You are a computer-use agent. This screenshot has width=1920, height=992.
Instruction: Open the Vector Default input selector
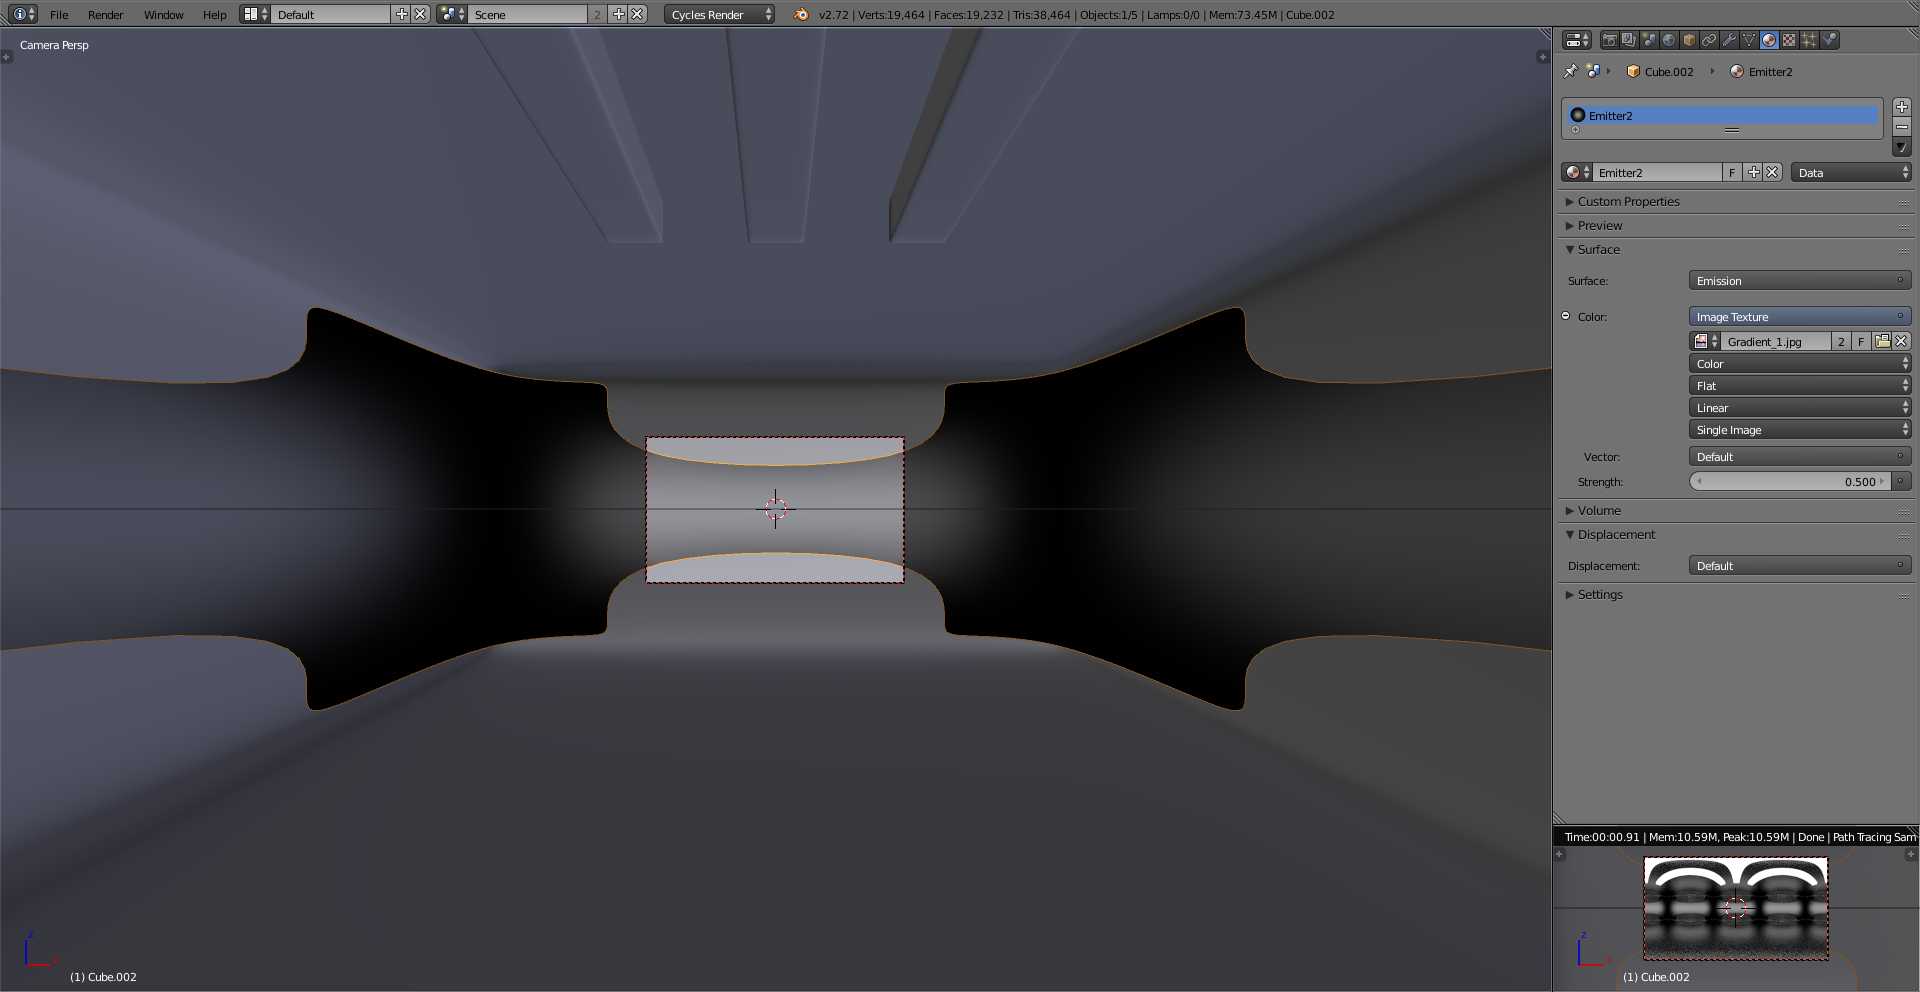tap(1800, 456)
